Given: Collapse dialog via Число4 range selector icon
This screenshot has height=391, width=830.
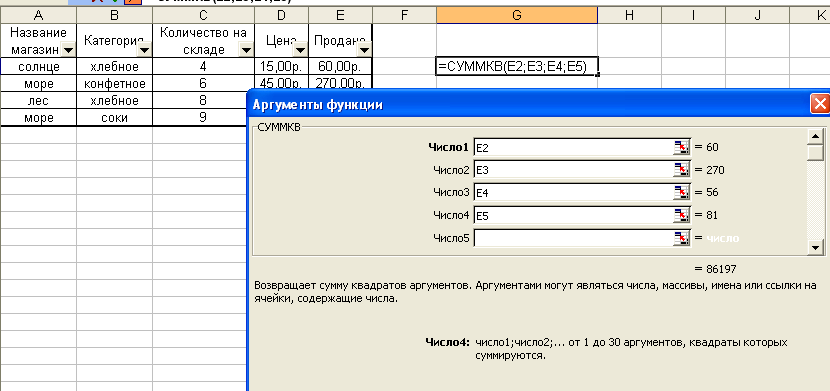Looking at the screenshot, I should (x=681, y=215).
